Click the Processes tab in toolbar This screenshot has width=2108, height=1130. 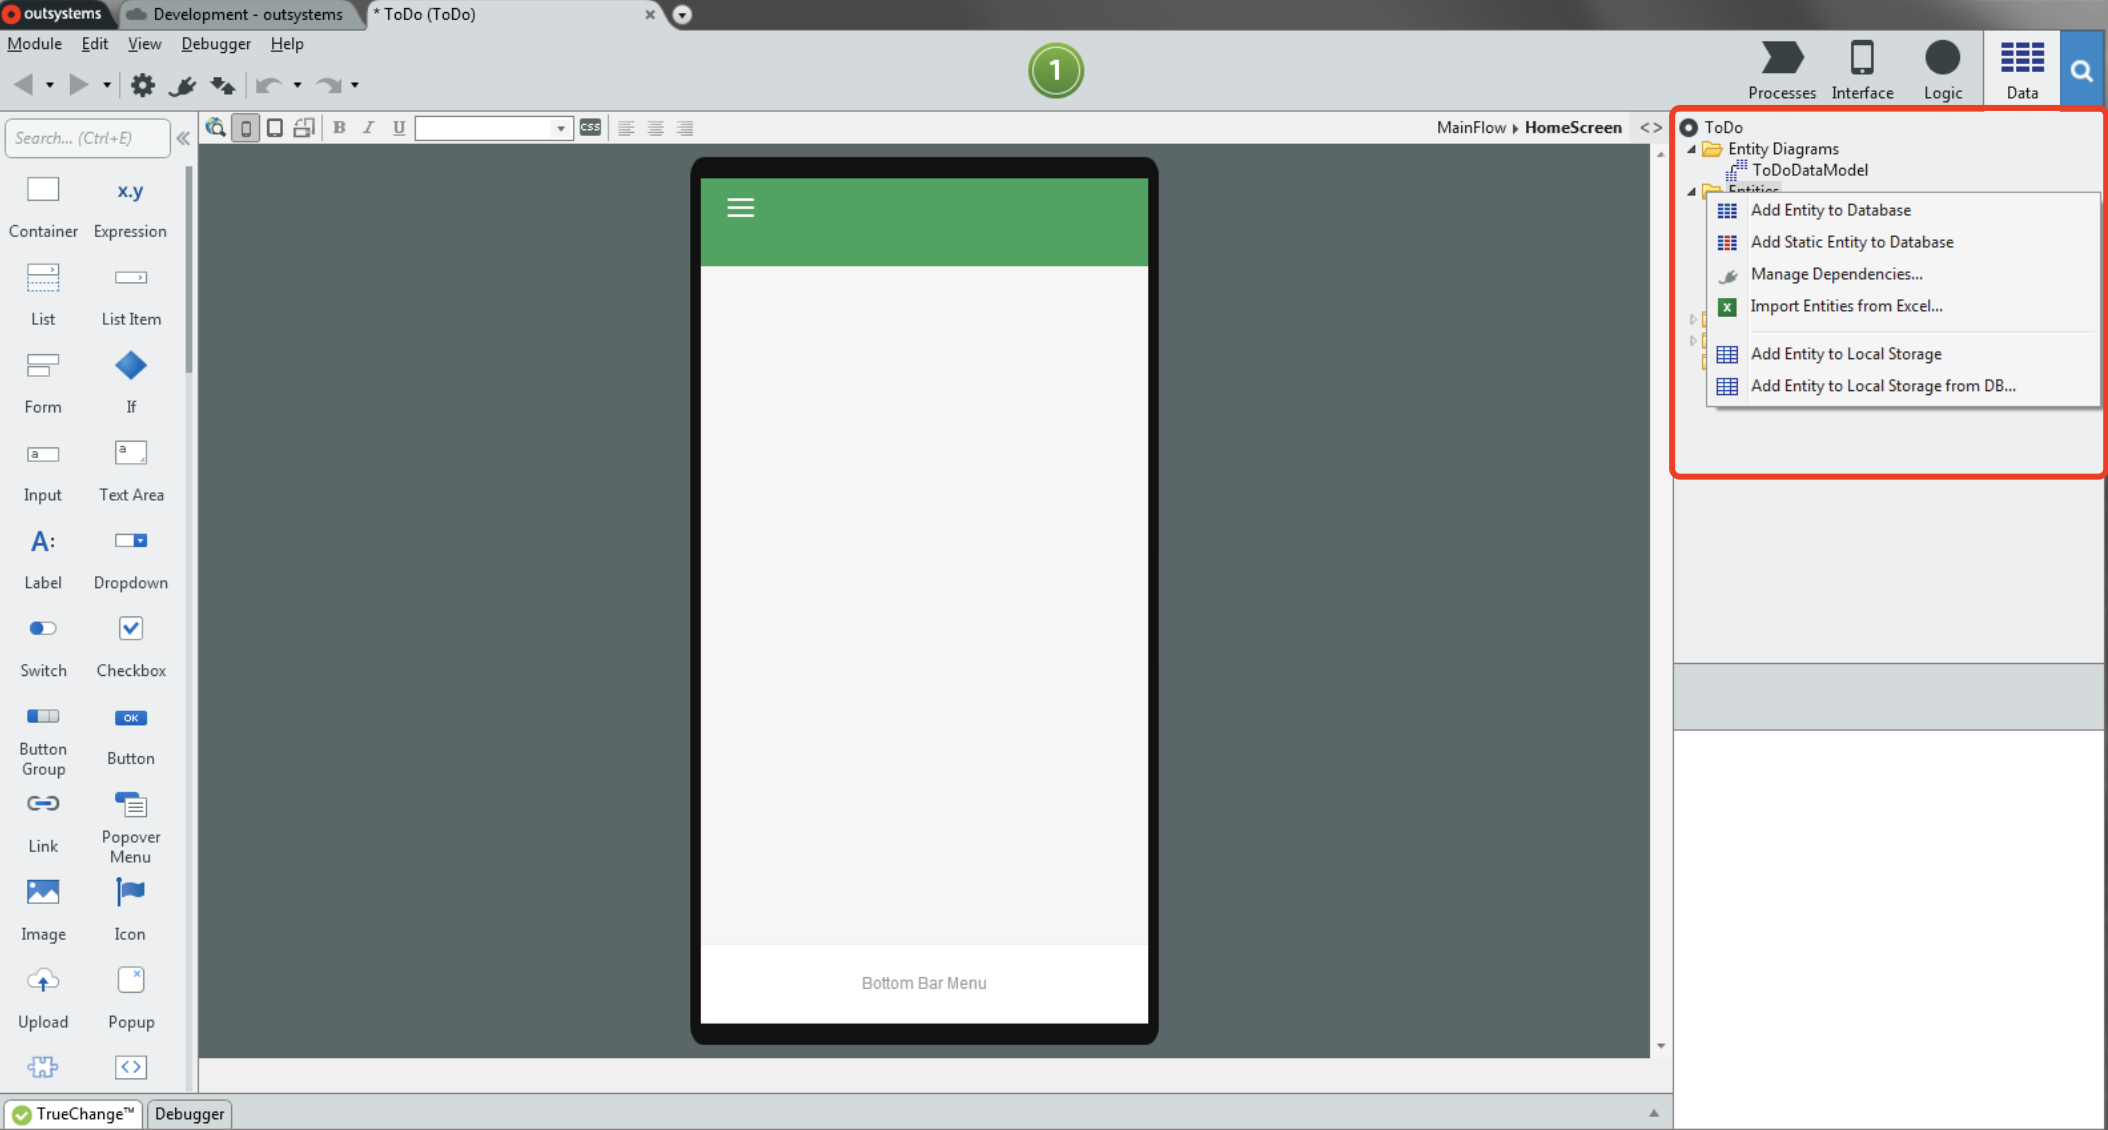click(x=1782, y=68)
